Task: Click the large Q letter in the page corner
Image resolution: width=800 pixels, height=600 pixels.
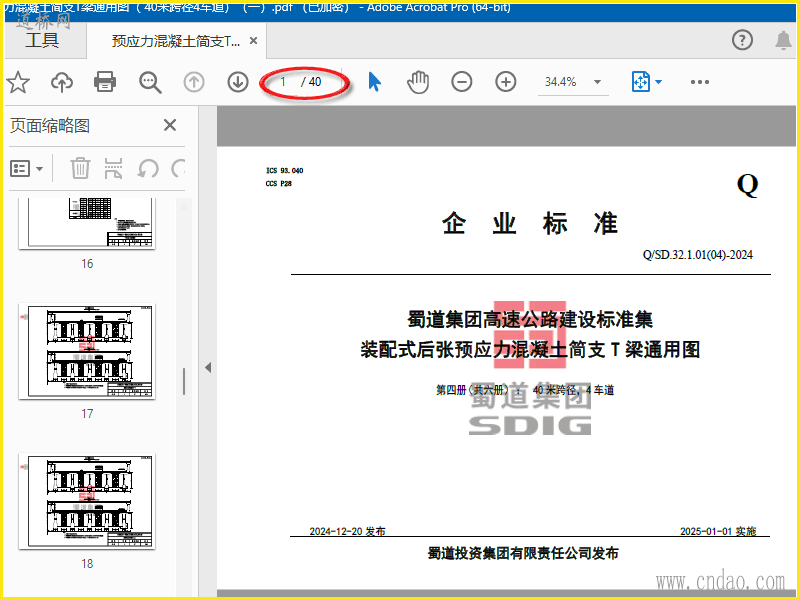Action: click(x=747, y=185)
